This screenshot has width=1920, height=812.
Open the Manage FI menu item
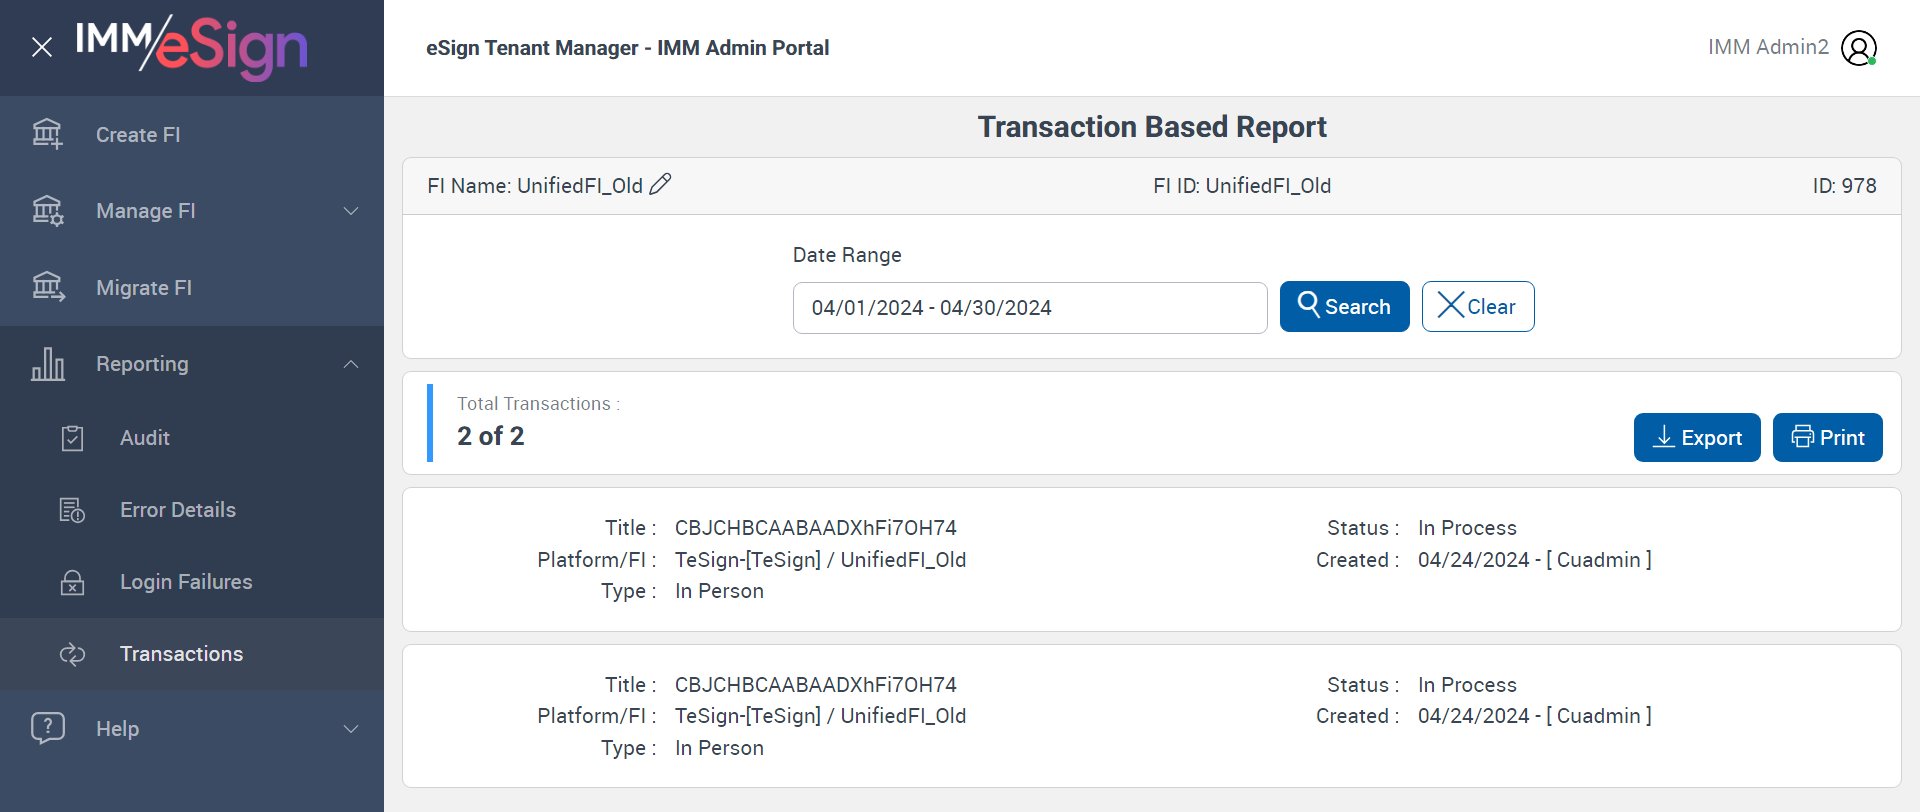tap(192, 211)
